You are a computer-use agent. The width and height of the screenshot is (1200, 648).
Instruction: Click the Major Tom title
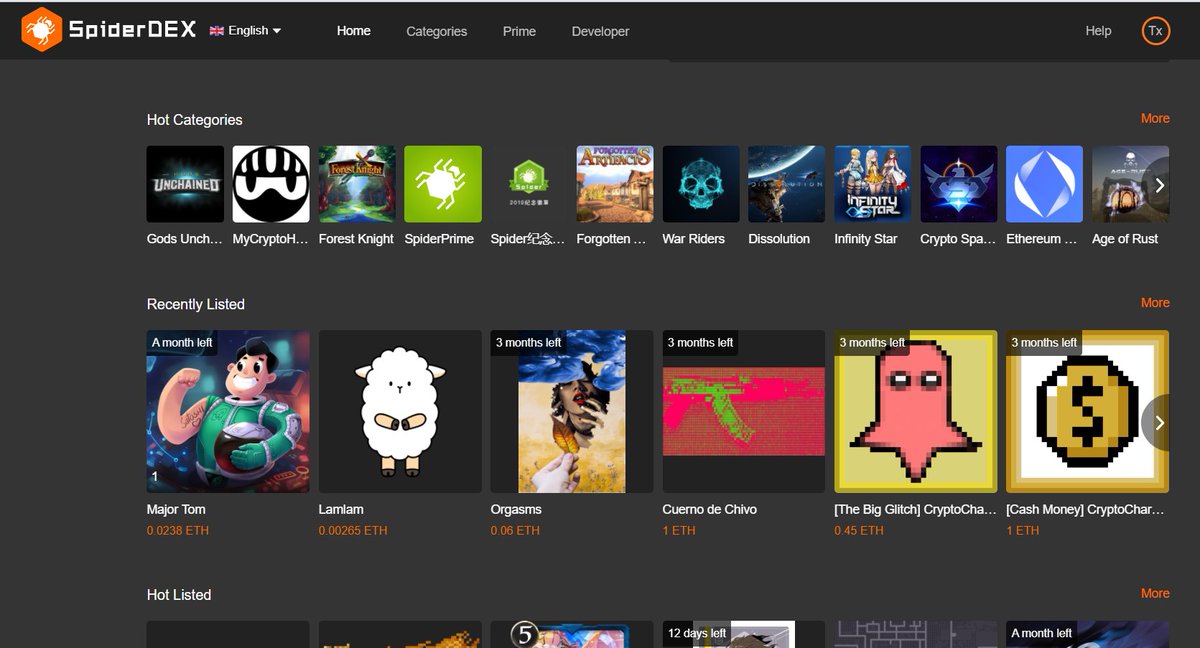pos(176,509)
